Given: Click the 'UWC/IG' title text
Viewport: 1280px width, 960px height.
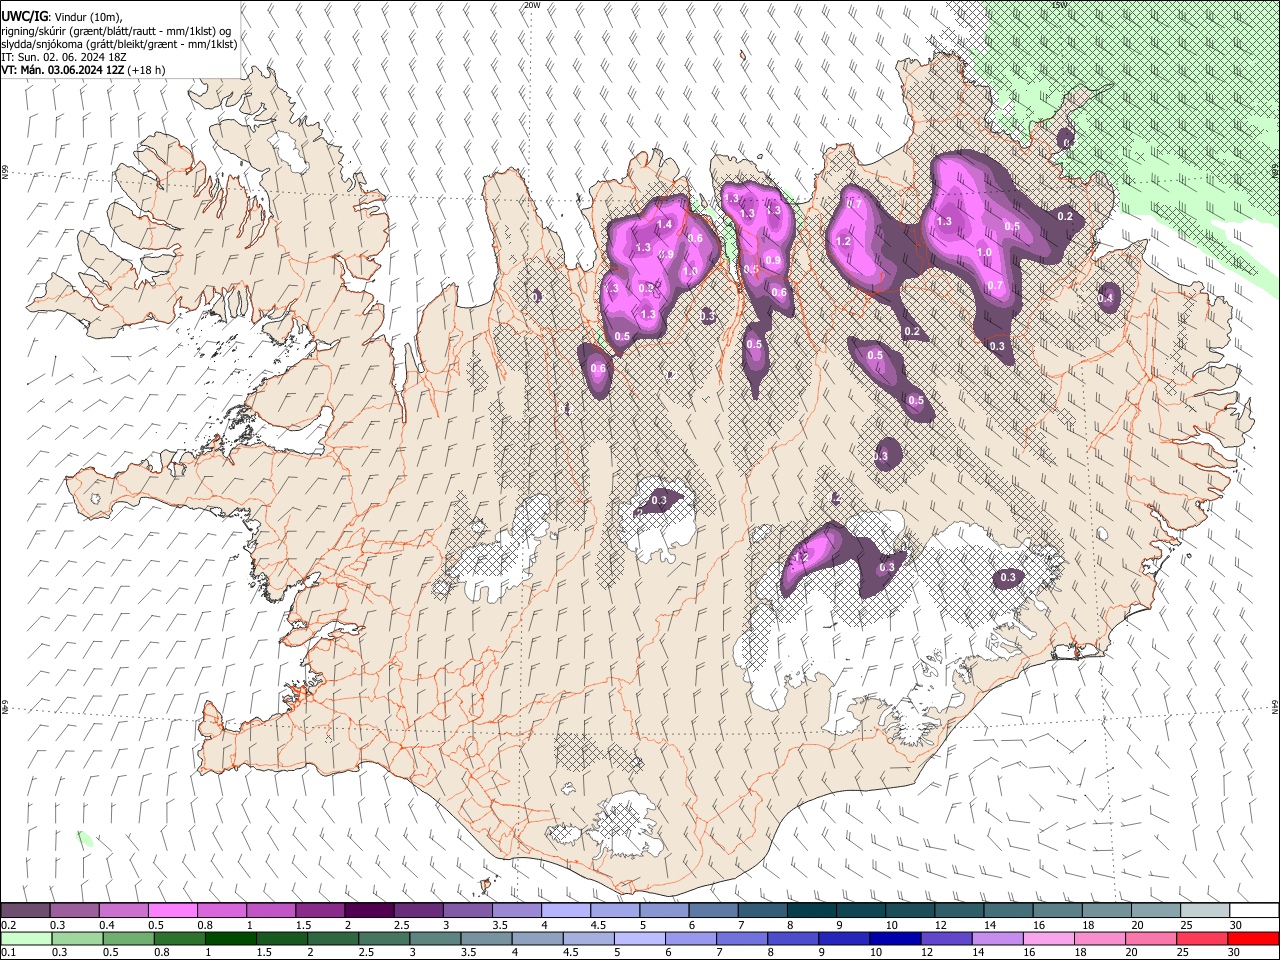Looking at the screenshot, I should pos(24,16).
